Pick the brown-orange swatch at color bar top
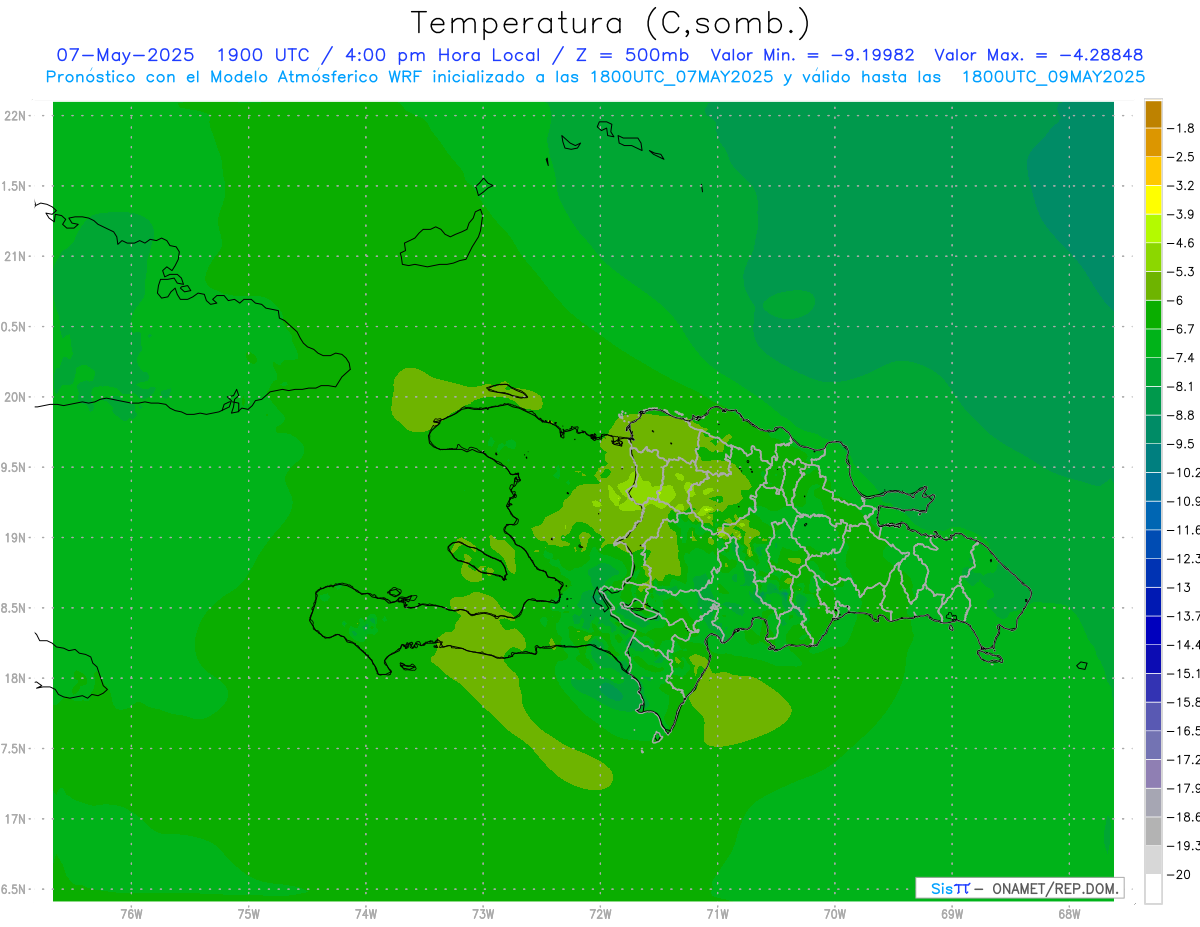The width and height of the screenshot is (1200, 927). [x=1153, y=114]
